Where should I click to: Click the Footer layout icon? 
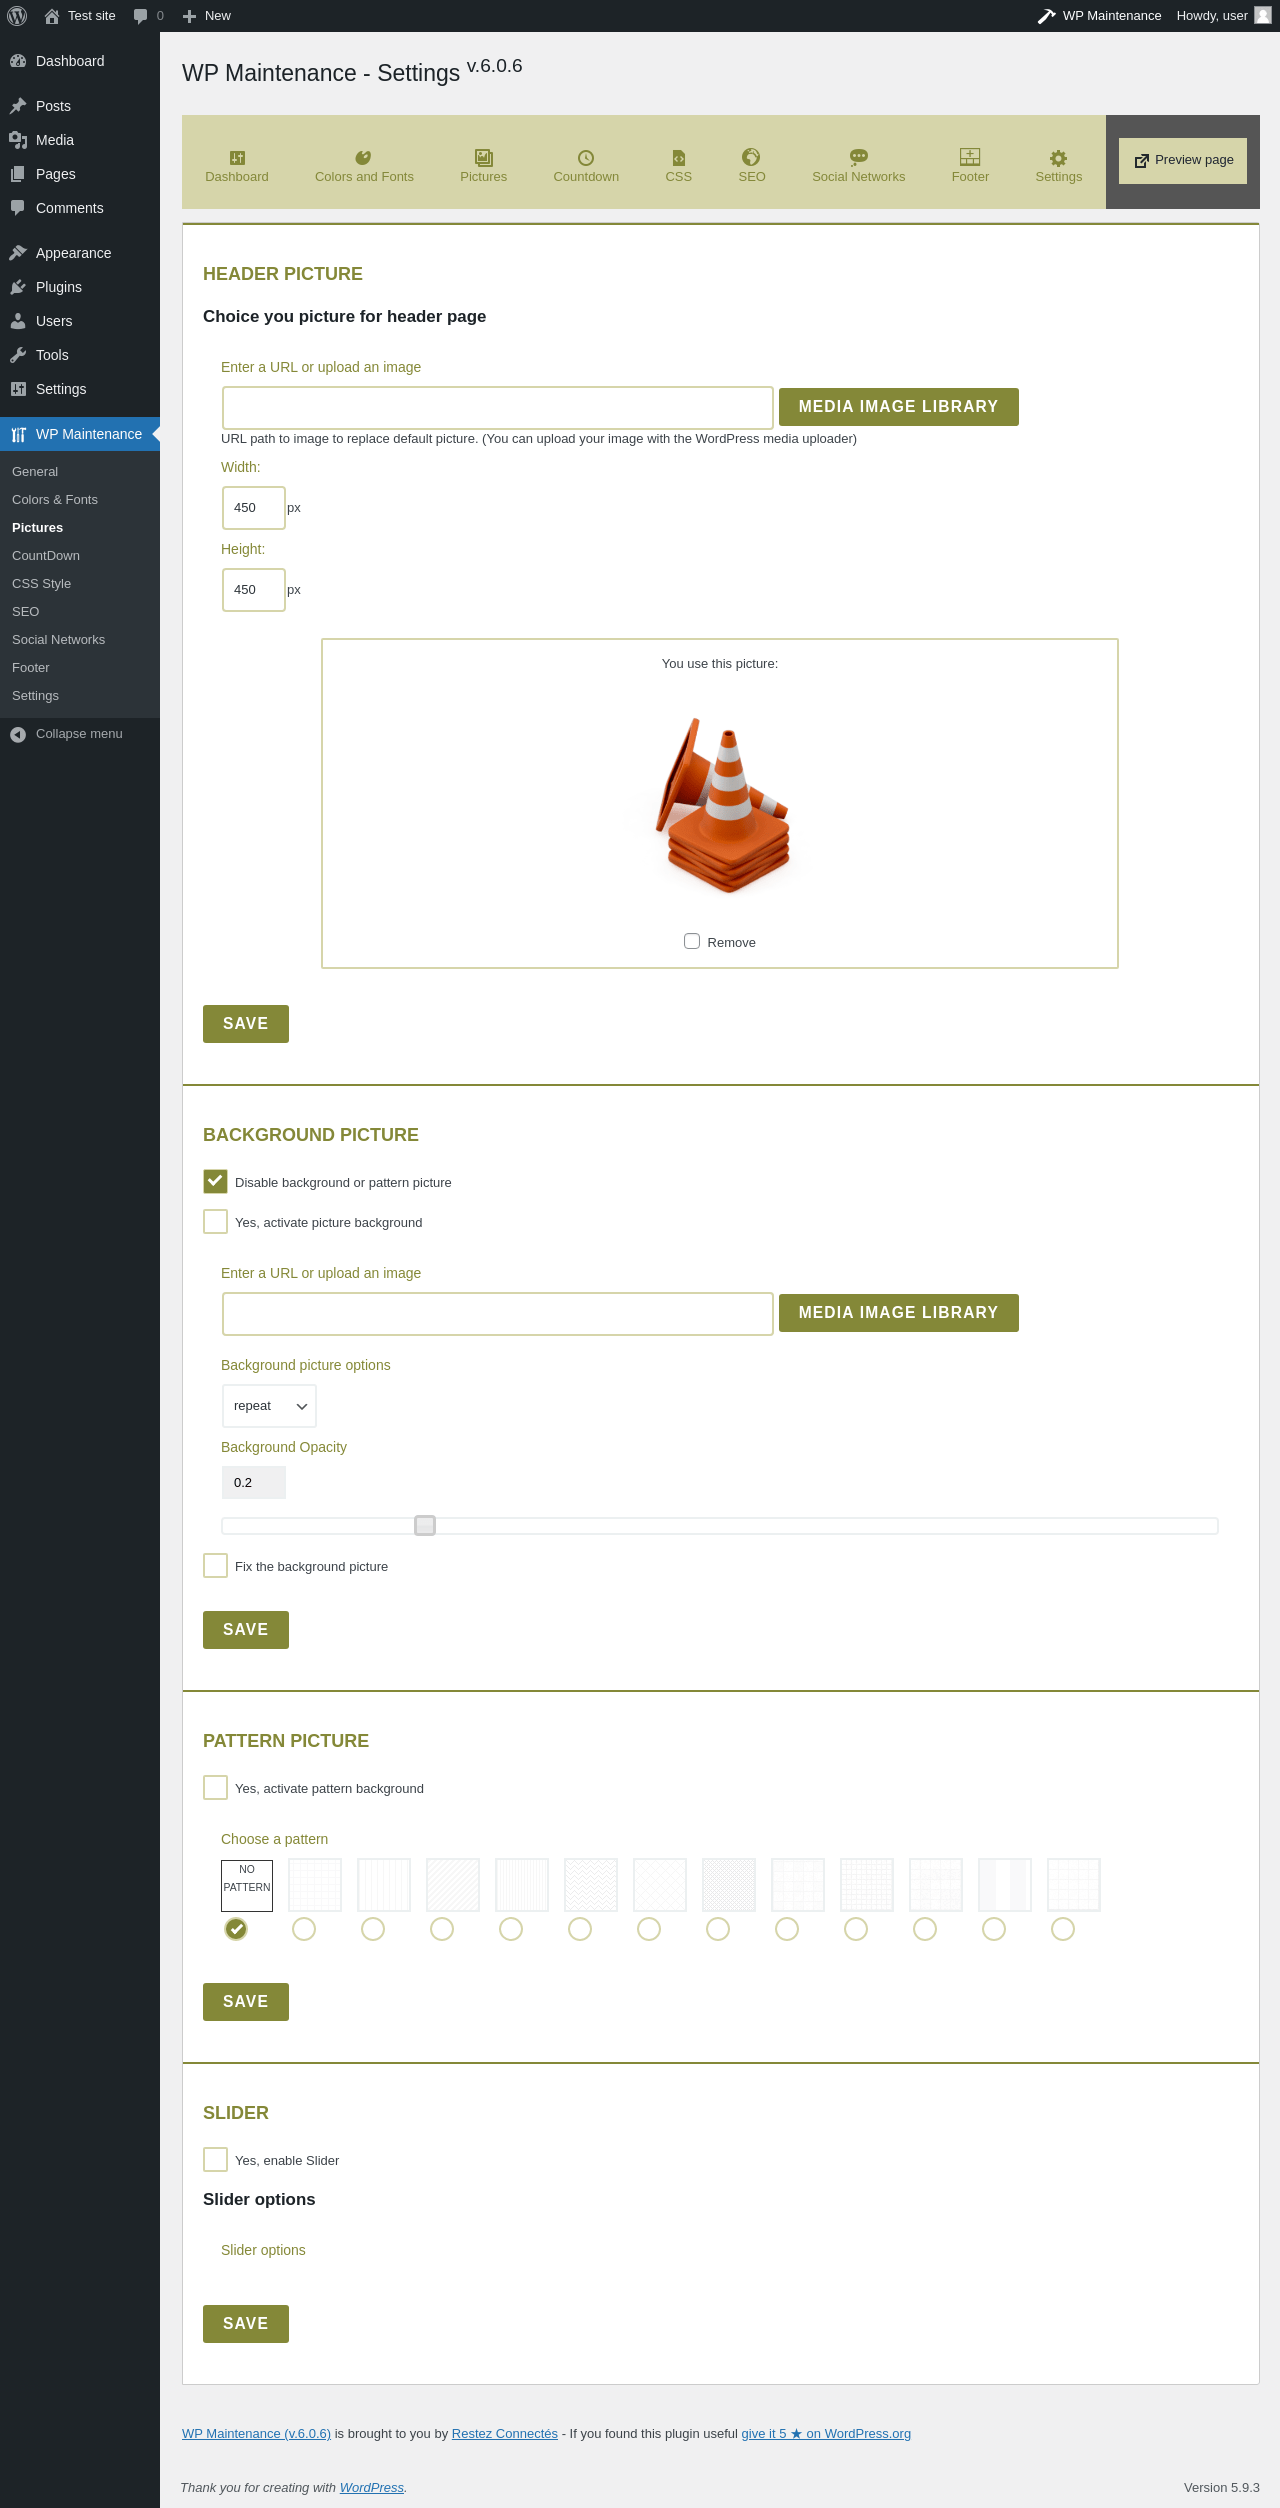tap(970, 156)
